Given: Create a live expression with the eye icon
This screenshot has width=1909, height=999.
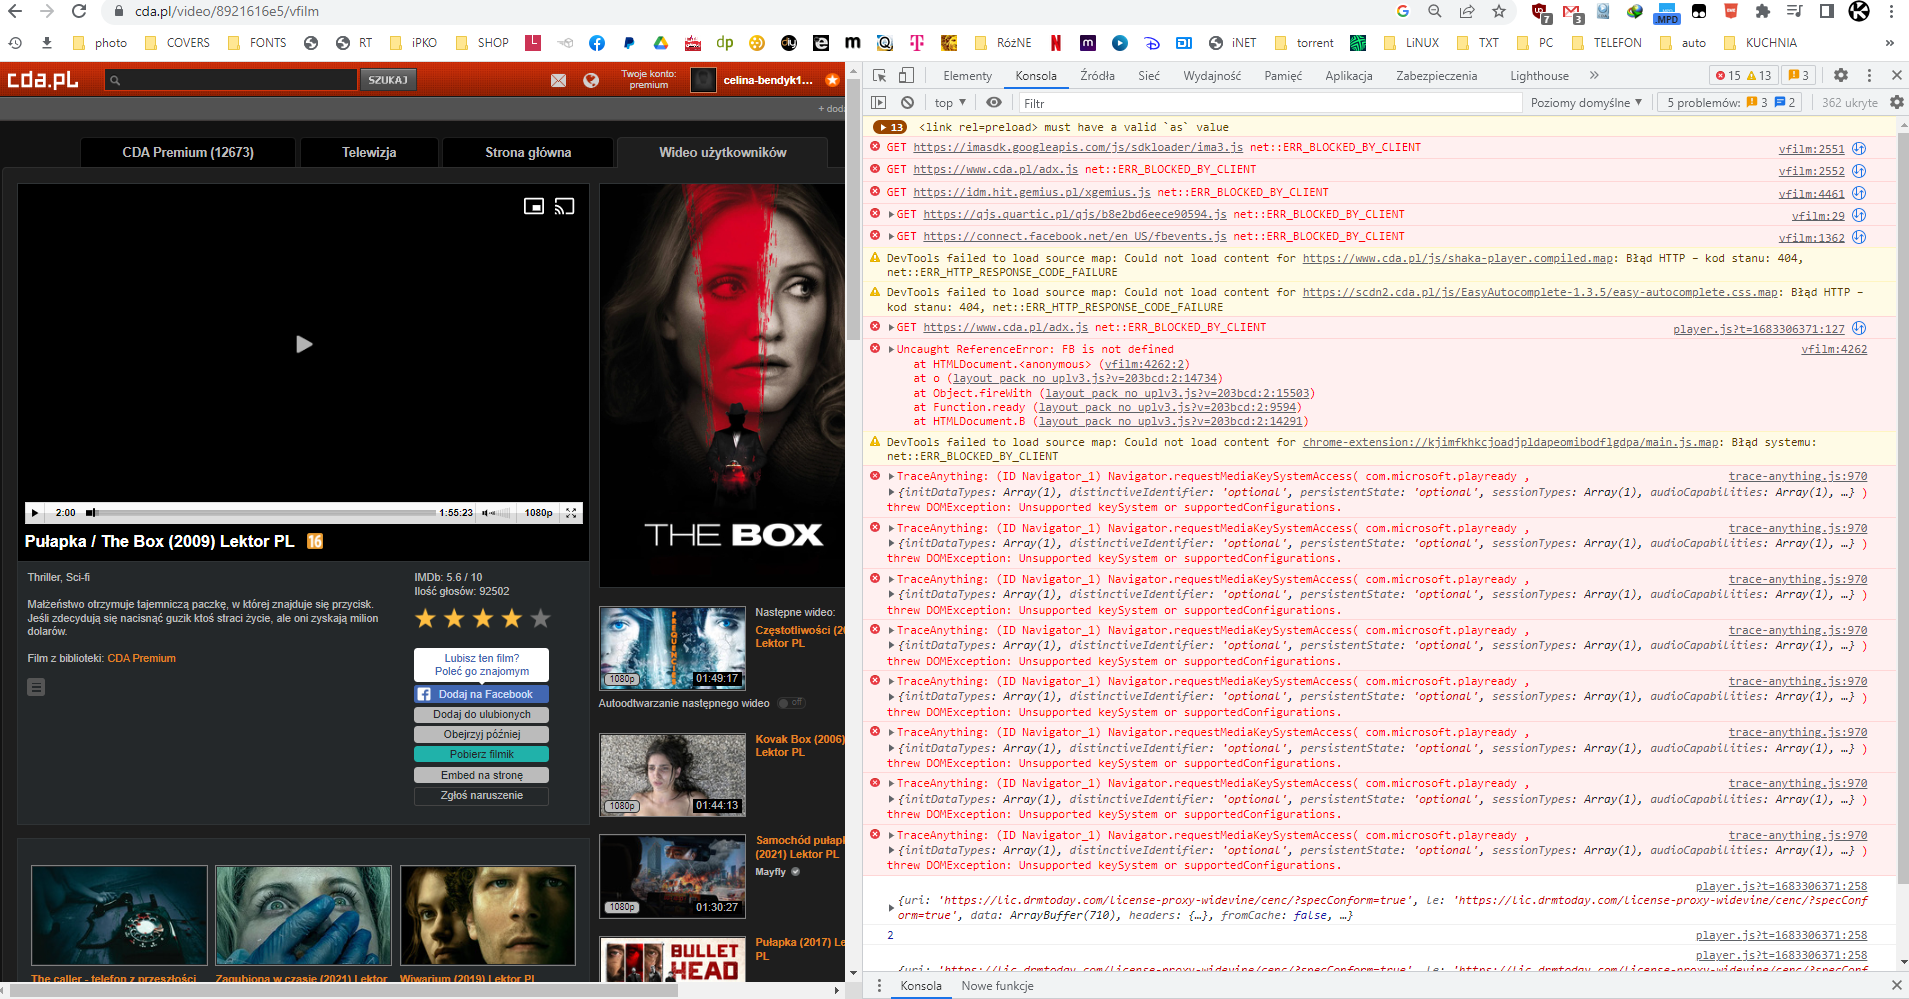Looking at the screenshot, I should 993,103.
